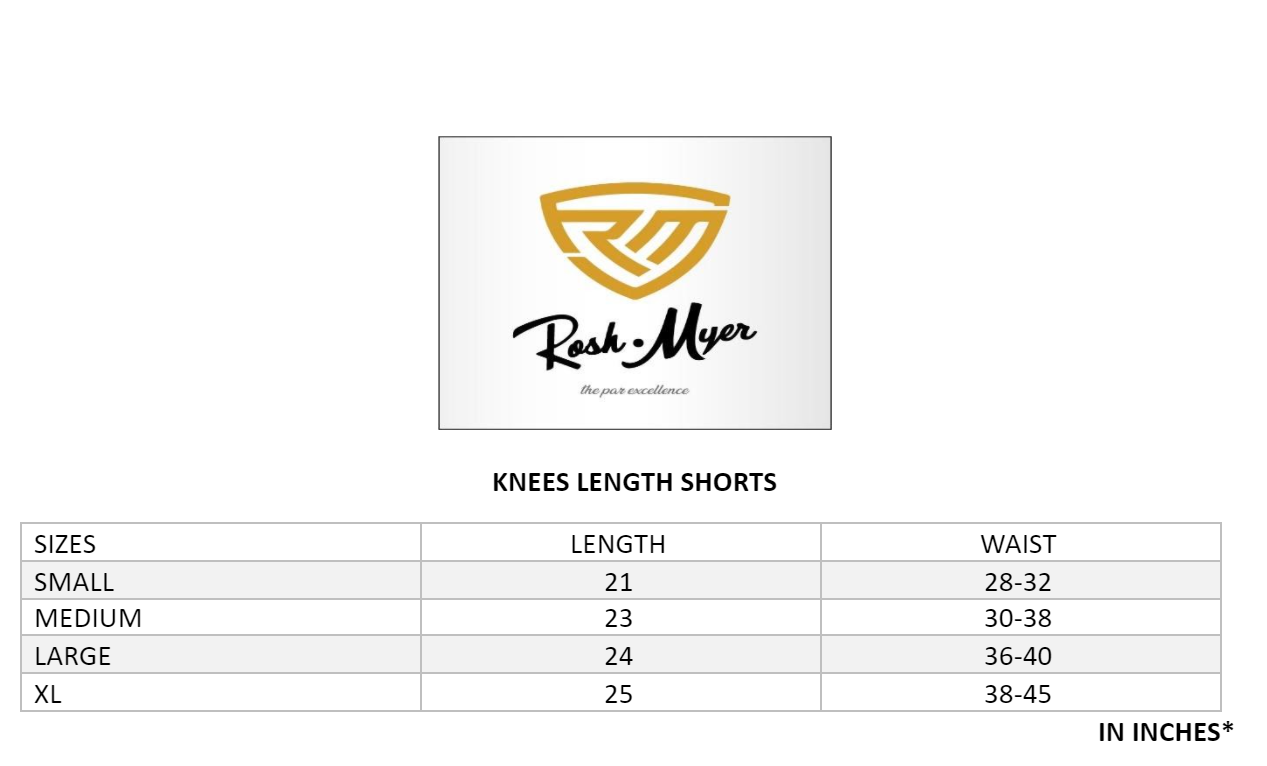Click the length value 23 cell
Viewport: 1267px width, 766px height.
[x=620, y=618]
